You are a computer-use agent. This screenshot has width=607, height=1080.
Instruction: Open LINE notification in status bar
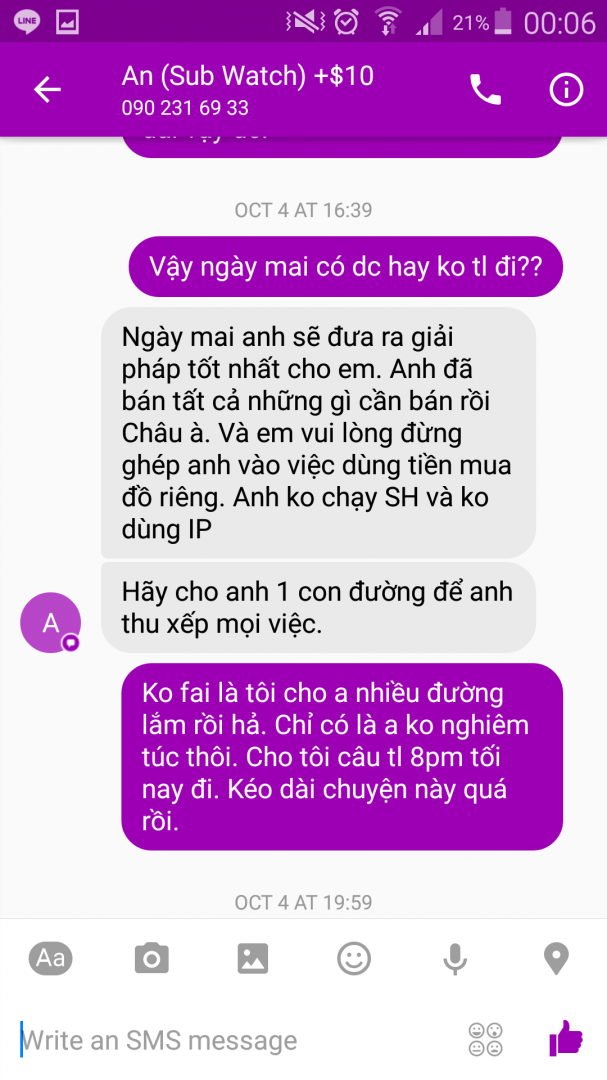pos(26,22)
